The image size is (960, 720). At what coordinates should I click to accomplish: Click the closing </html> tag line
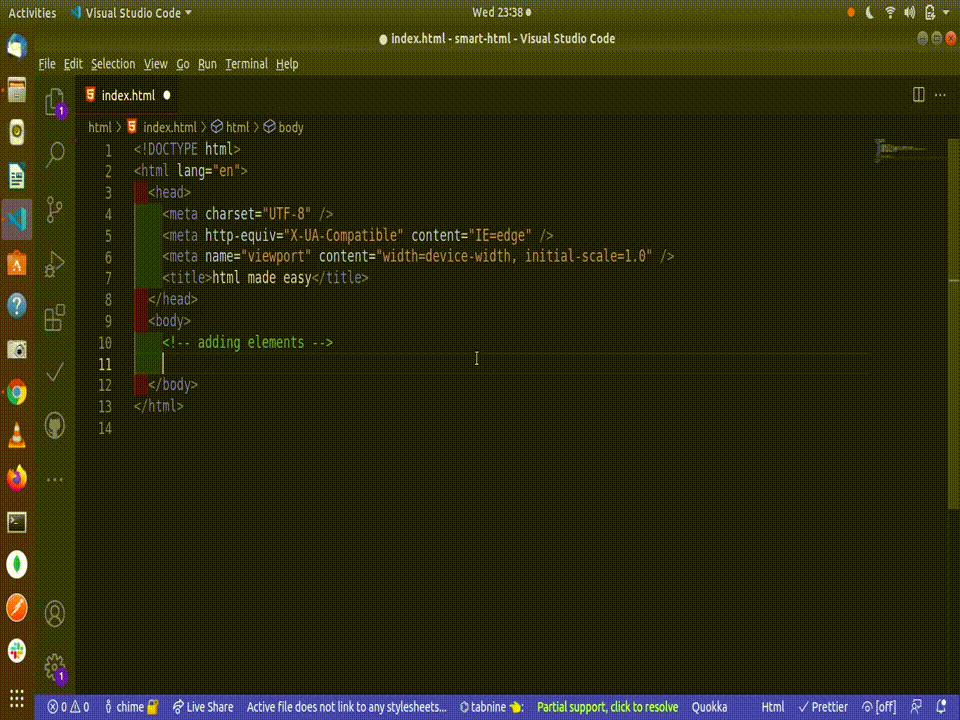point(159,406)
